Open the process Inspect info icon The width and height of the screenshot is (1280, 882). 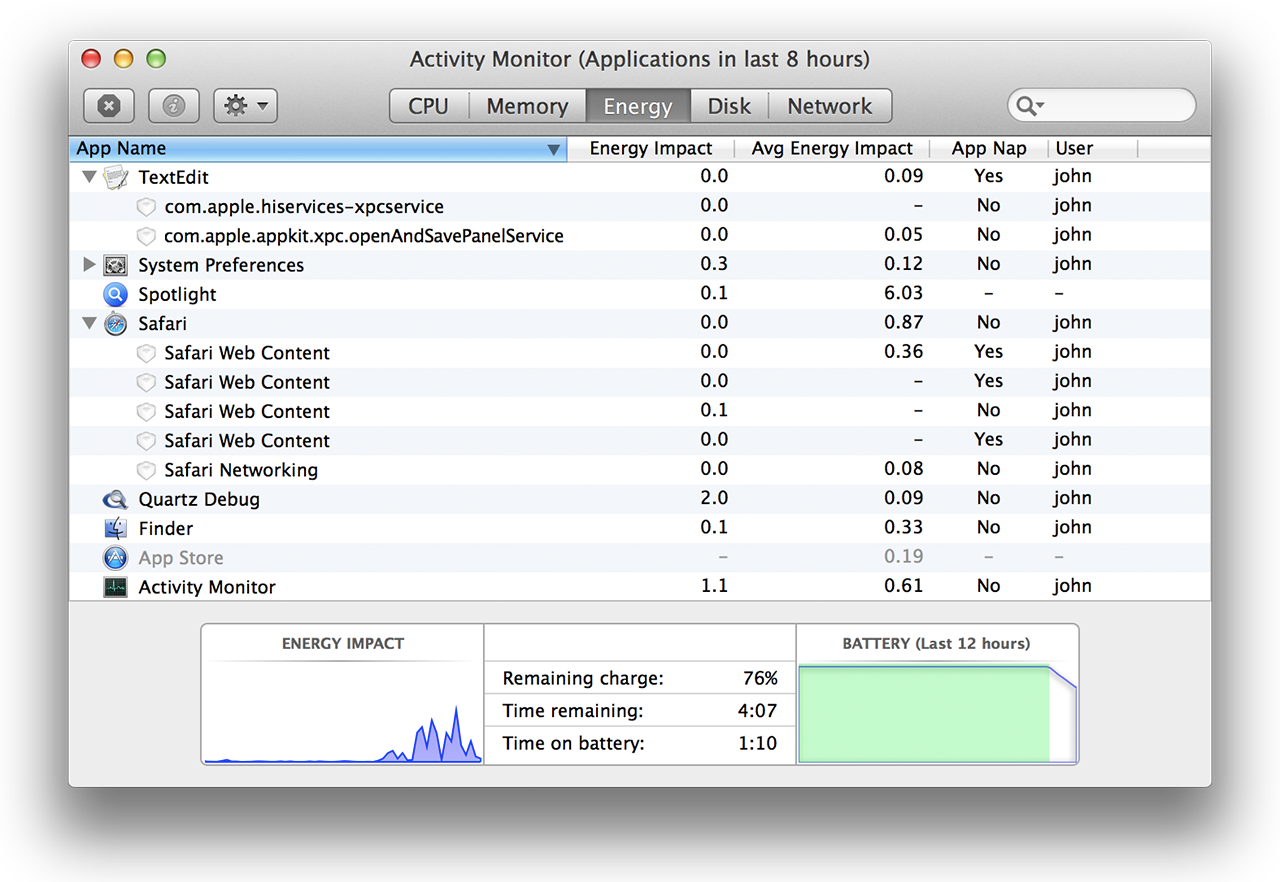(x=174, y=106)
